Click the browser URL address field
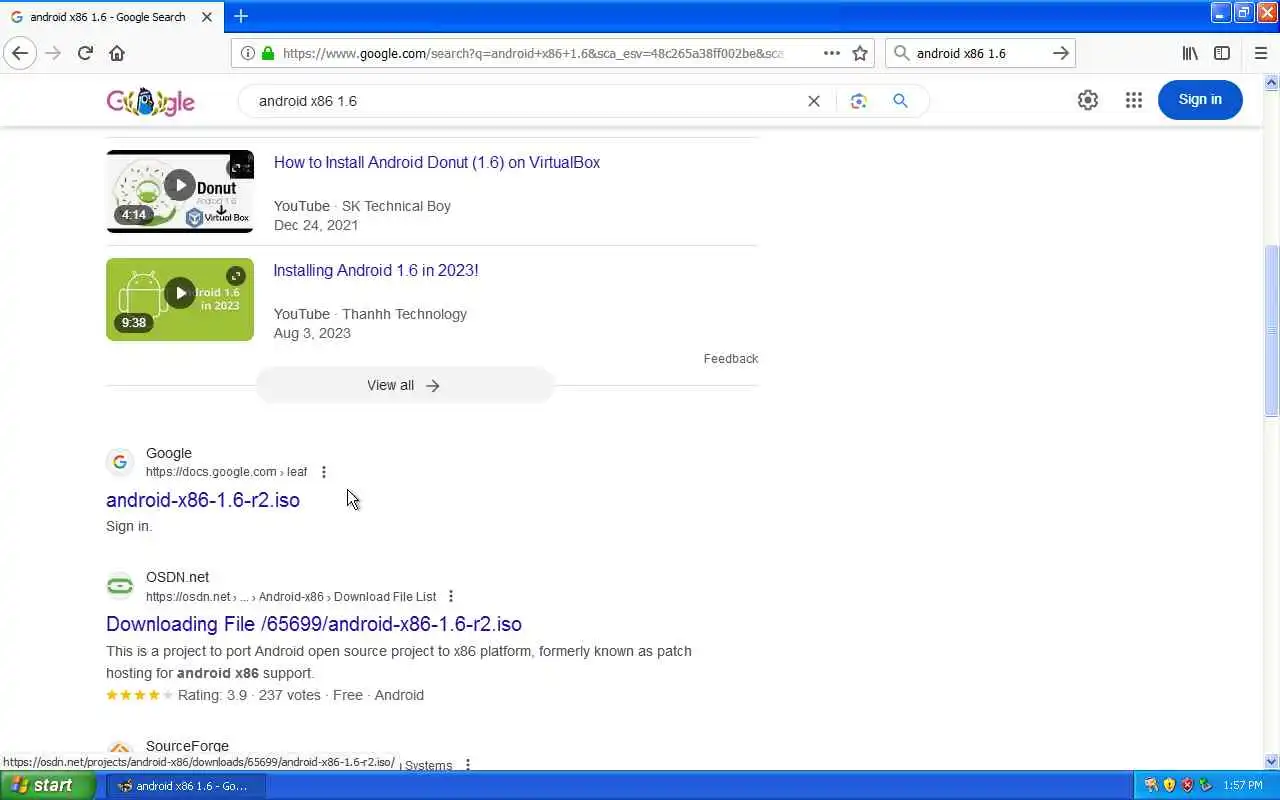Screen dimensions: 1280x800 [x=533, y=53]
